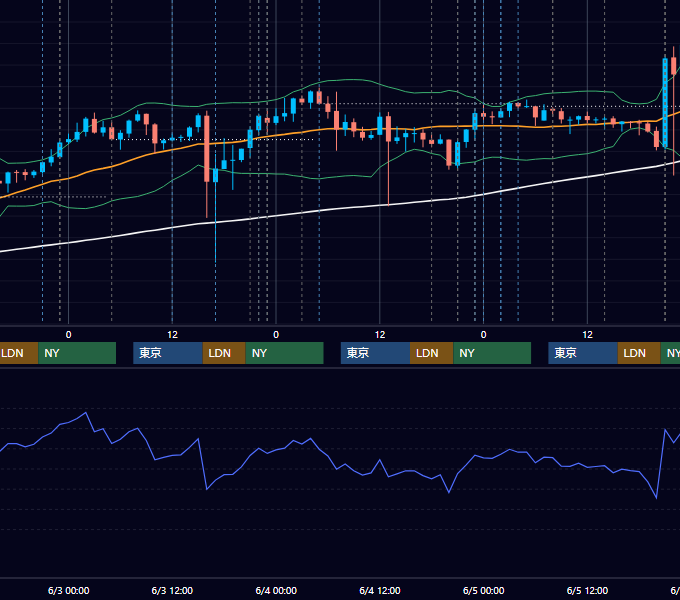Select the 東京 session bar above 6/3 12:00
Screen dimensions: 680x600
pos(168,353)
